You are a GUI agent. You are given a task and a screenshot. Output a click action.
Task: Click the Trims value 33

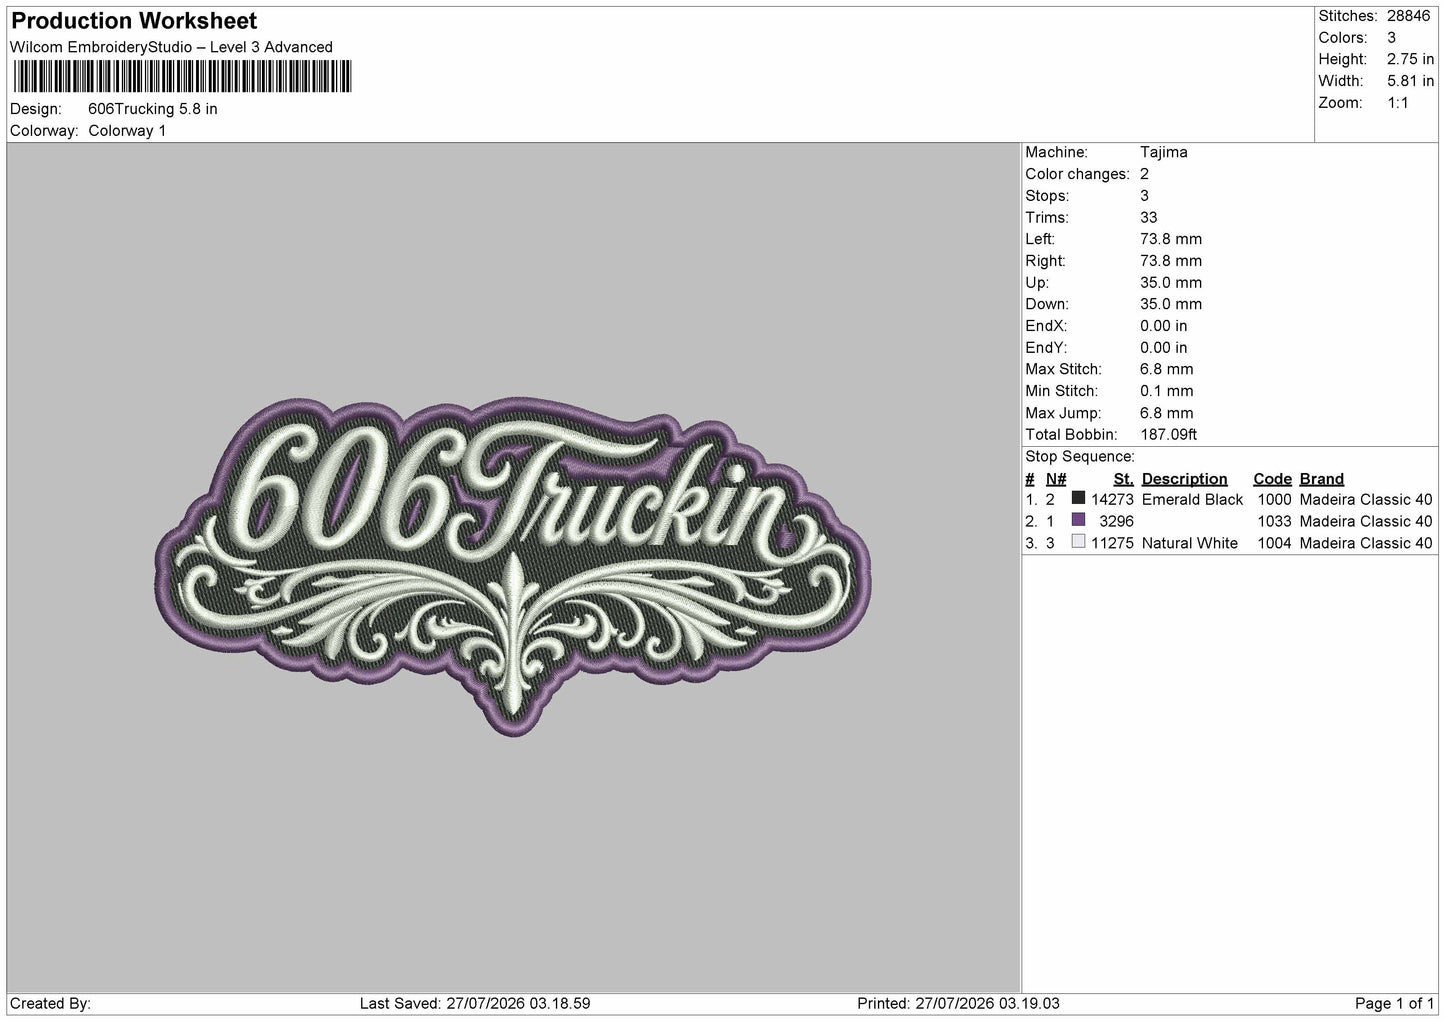tap(1149, 218)
